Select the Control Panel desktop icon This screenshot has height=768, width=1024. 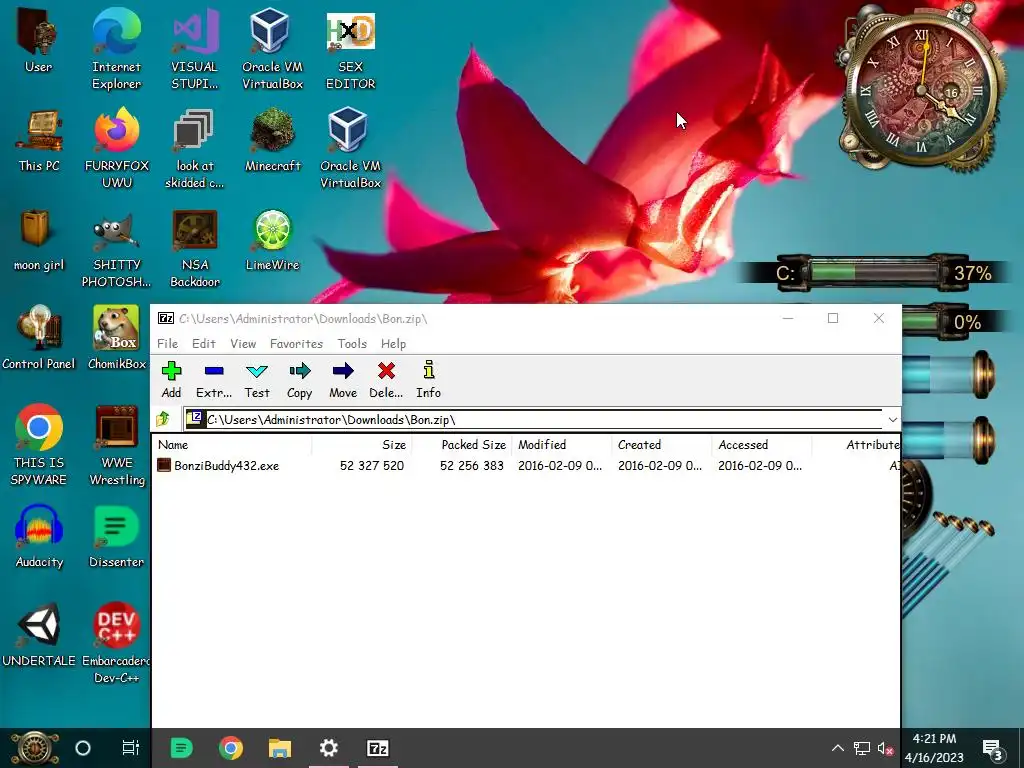[39, 338]
